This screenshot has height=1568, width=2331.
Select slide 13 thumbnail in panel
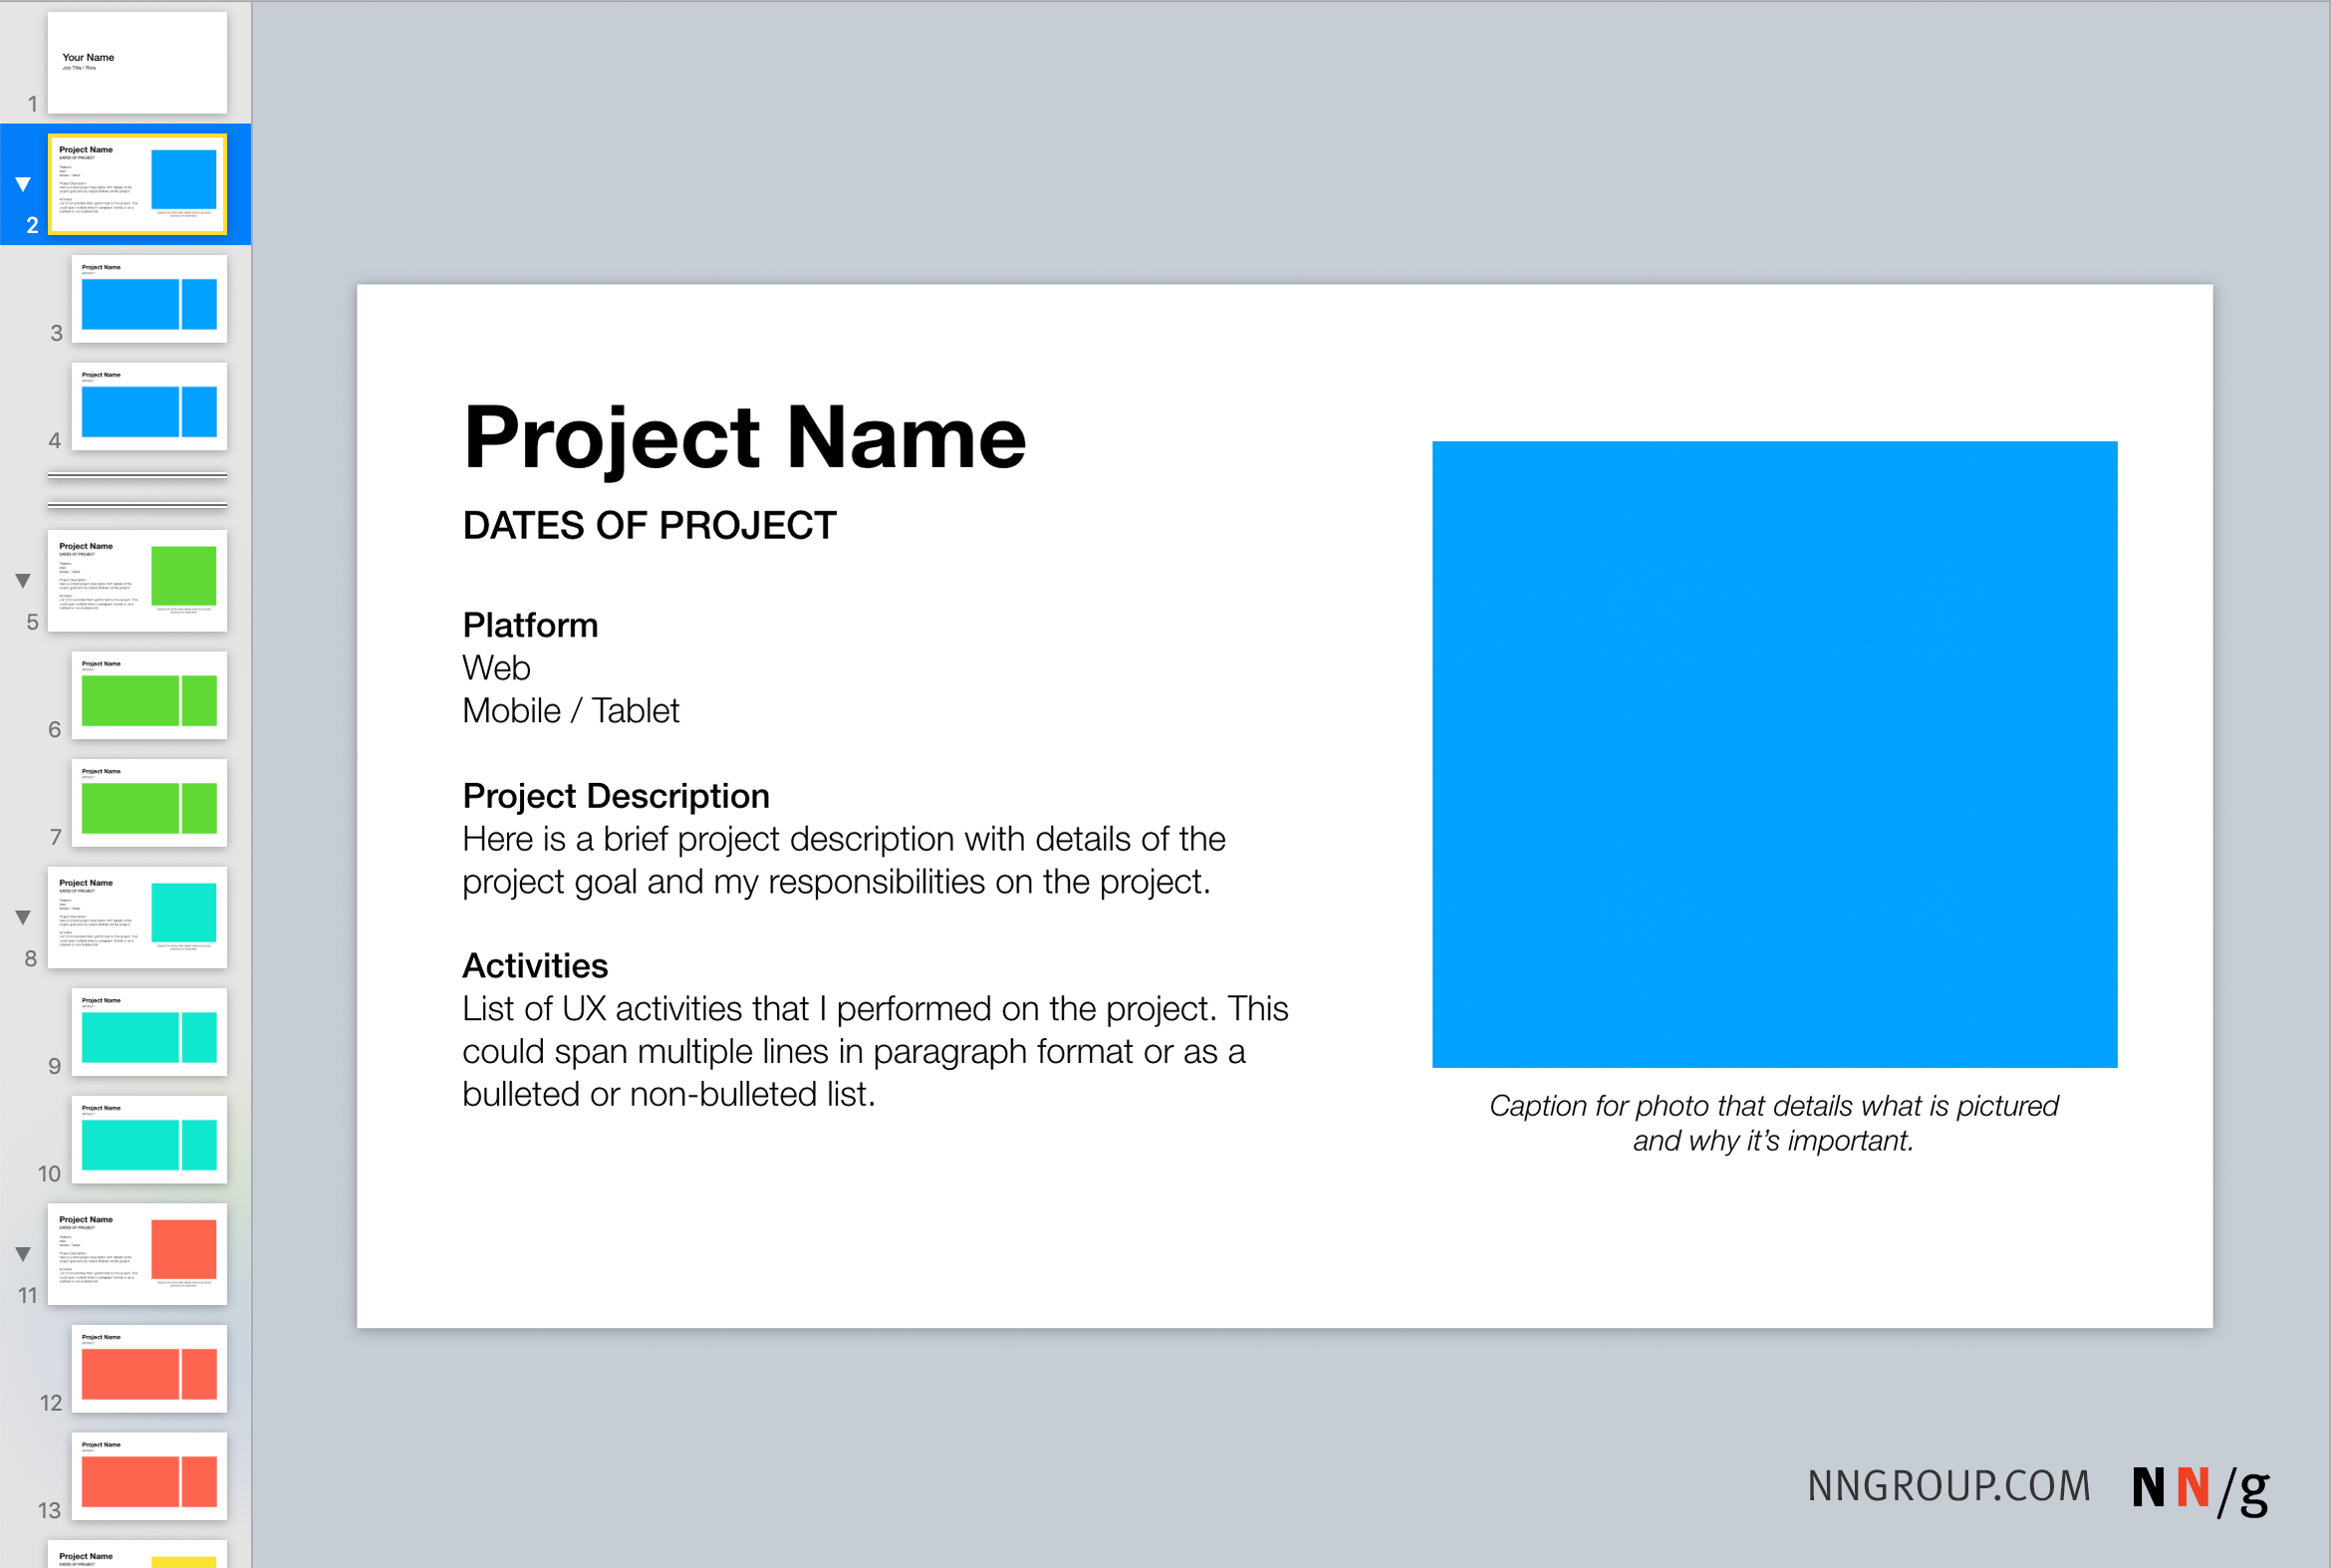tap(147, 1473)
